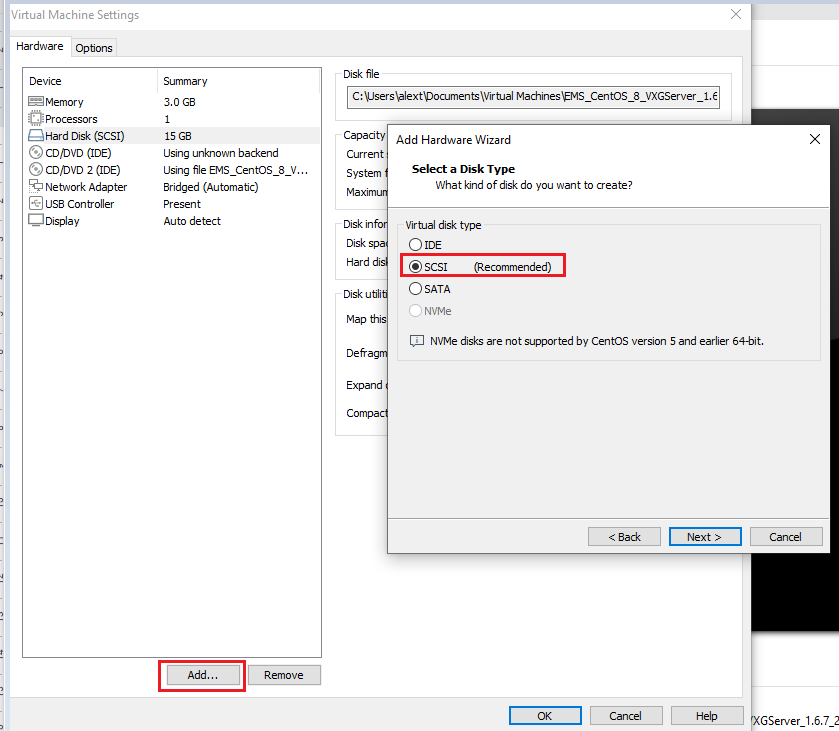Image resolution: width=839 pixels, height=731 pixels.
Task: Click the USB Controller icon
Action: (x=36, y=204)
